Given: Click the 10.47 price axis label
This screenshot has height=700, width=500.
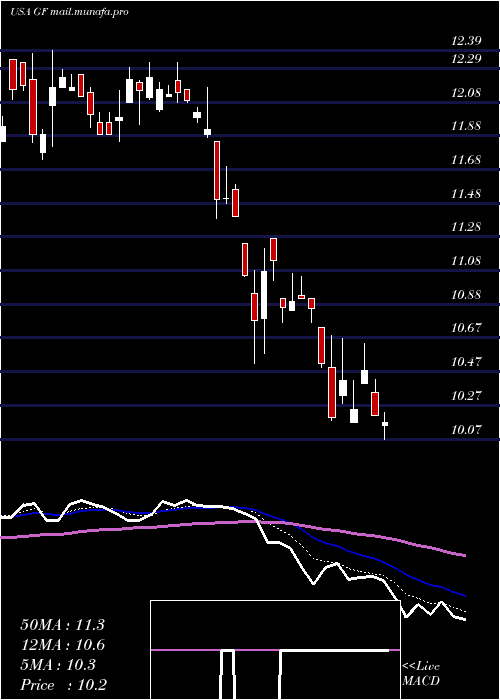Looking at the screenshot, I should [466, 362].
